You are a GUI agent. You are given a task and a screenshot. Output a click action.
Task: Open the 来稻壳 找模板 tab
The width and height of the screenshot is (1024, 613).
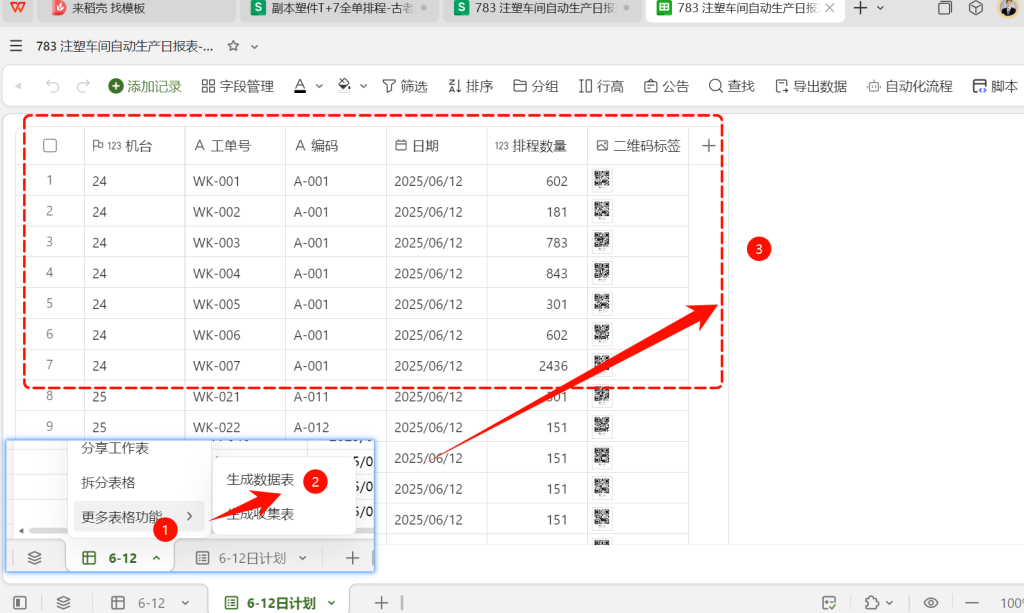(x=136, y=9)
